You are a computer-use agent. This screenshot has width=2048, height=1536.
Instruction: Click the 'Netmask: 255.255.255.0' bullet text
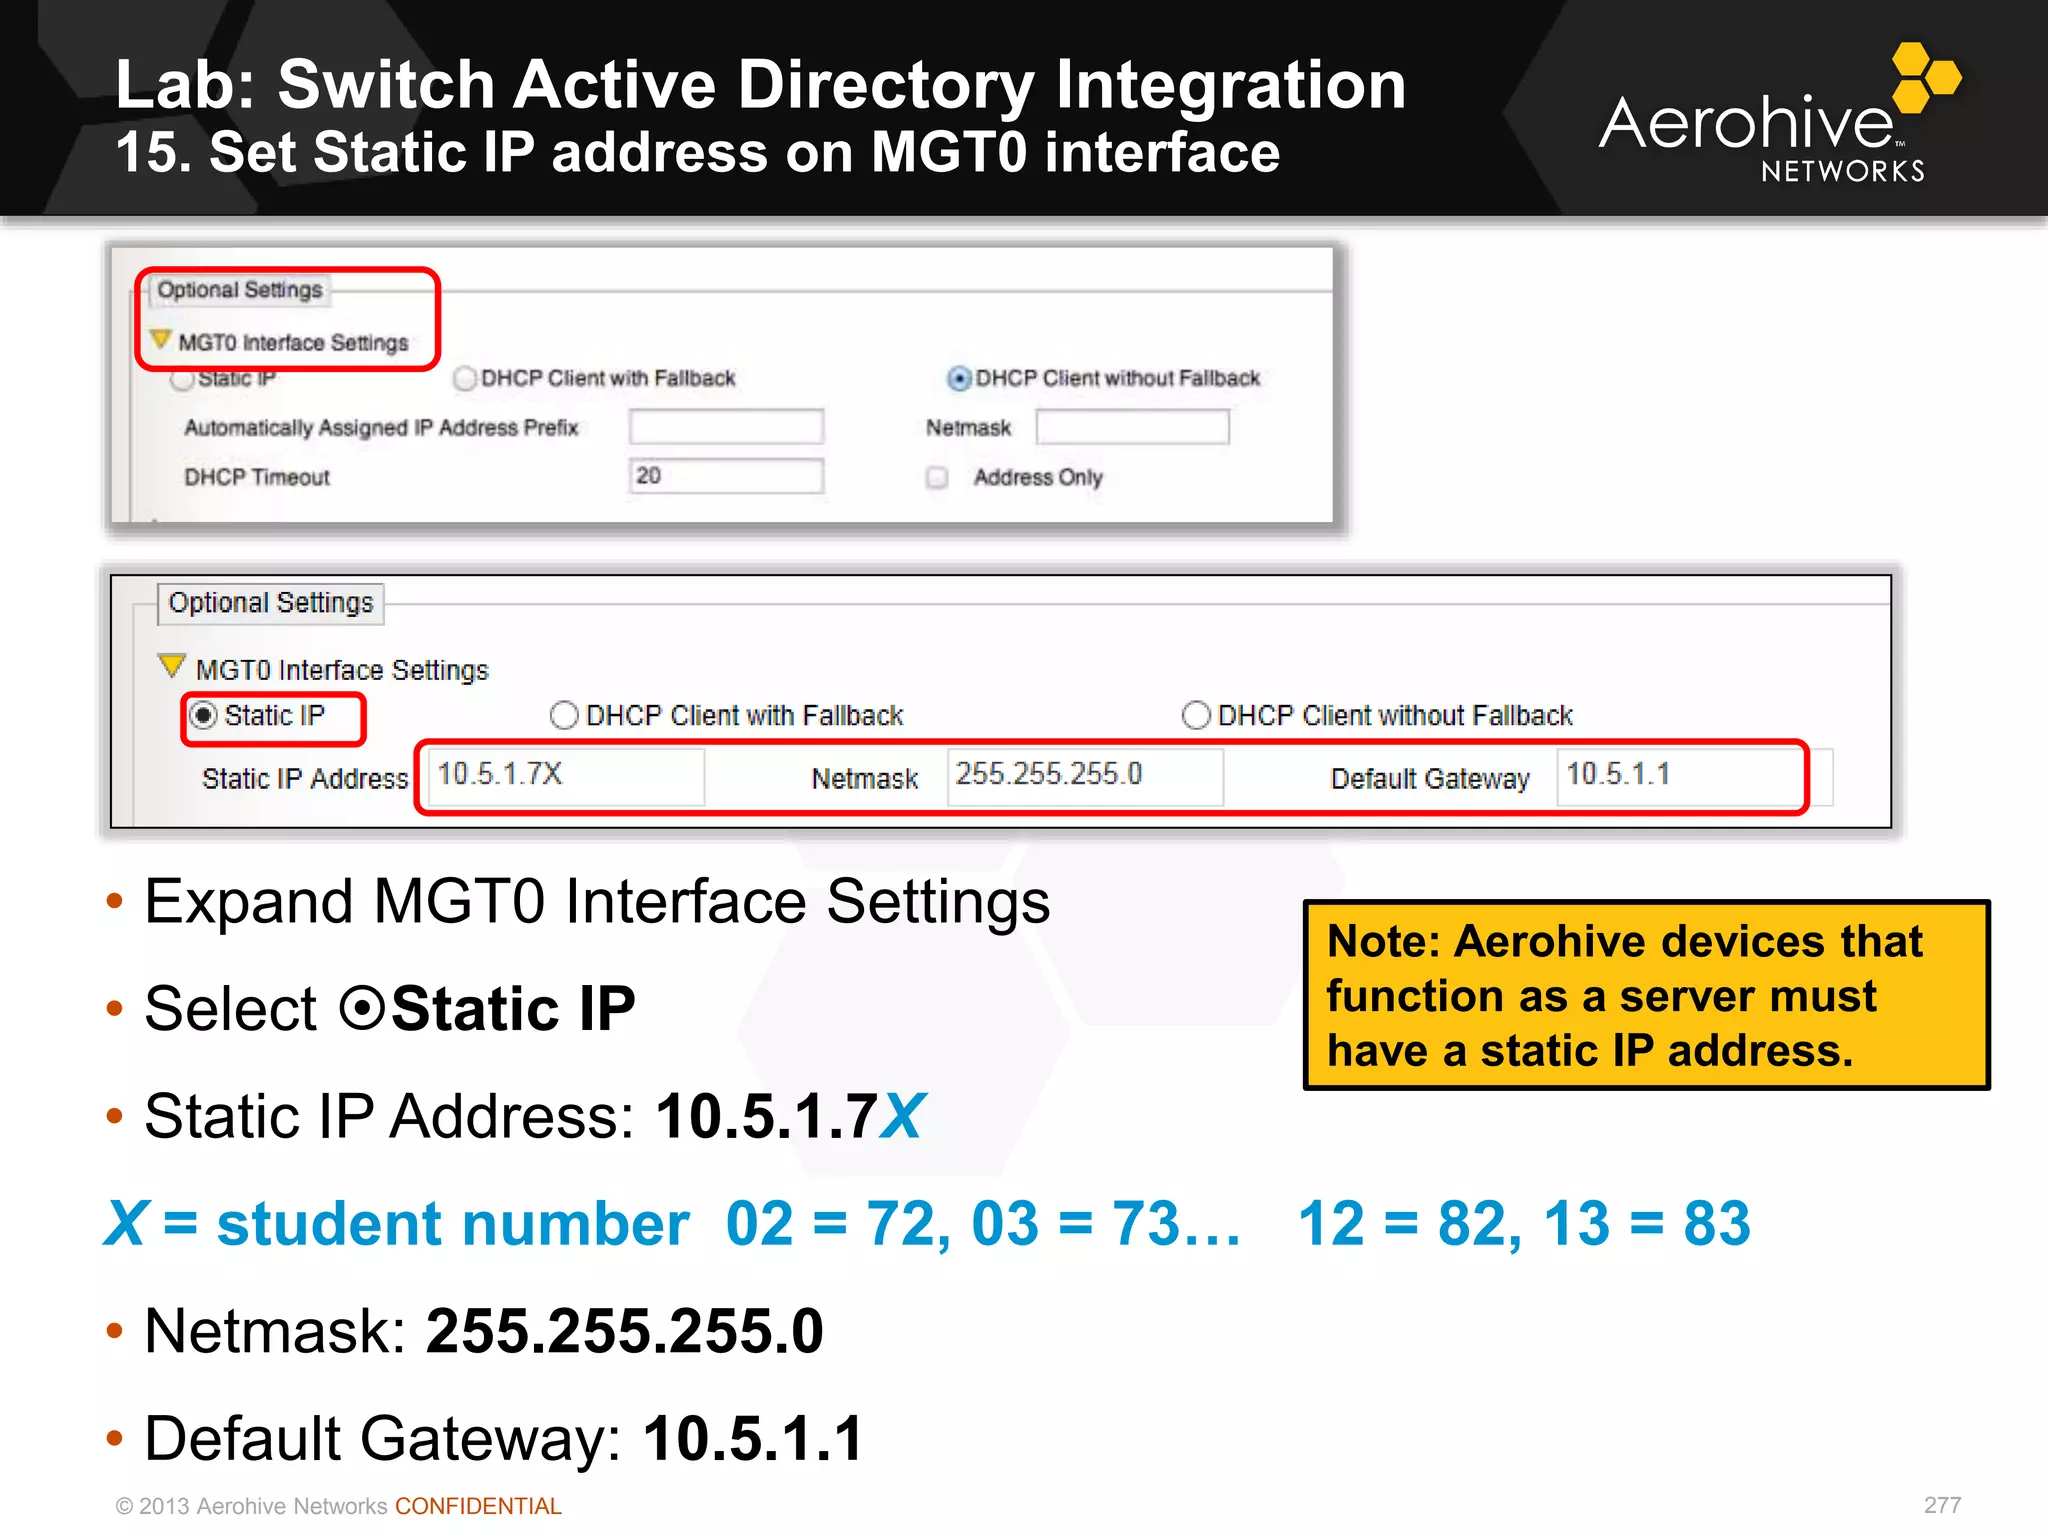pos(484,1331)
